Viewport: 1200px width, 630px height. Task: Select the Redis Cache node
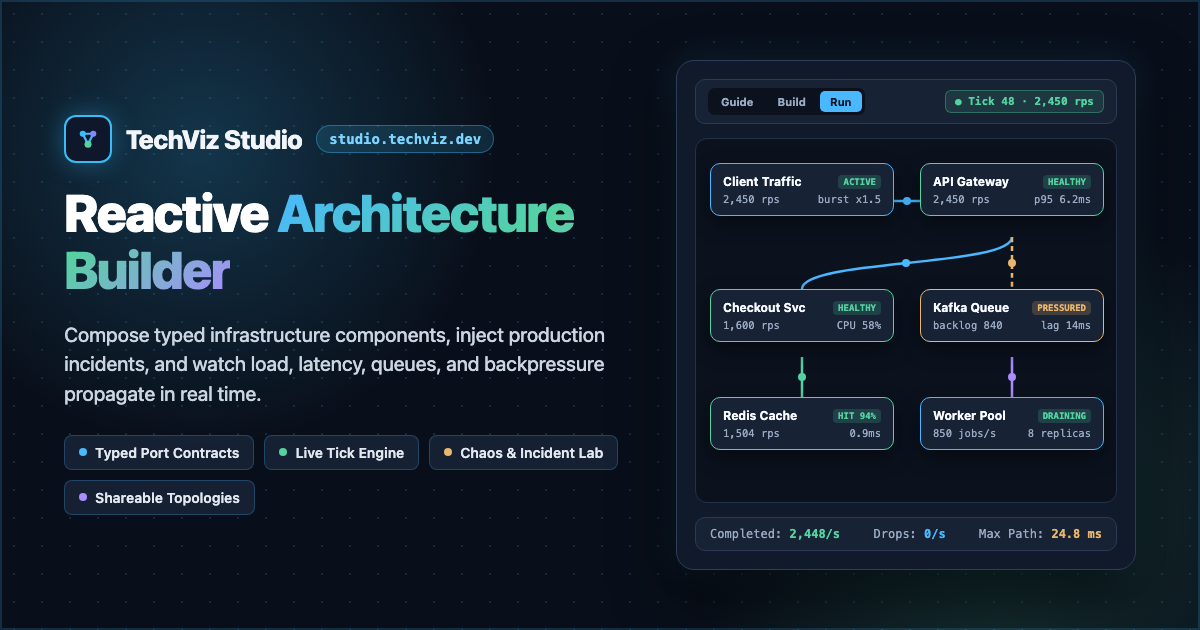pyautogui.click(x=802, y=424)
